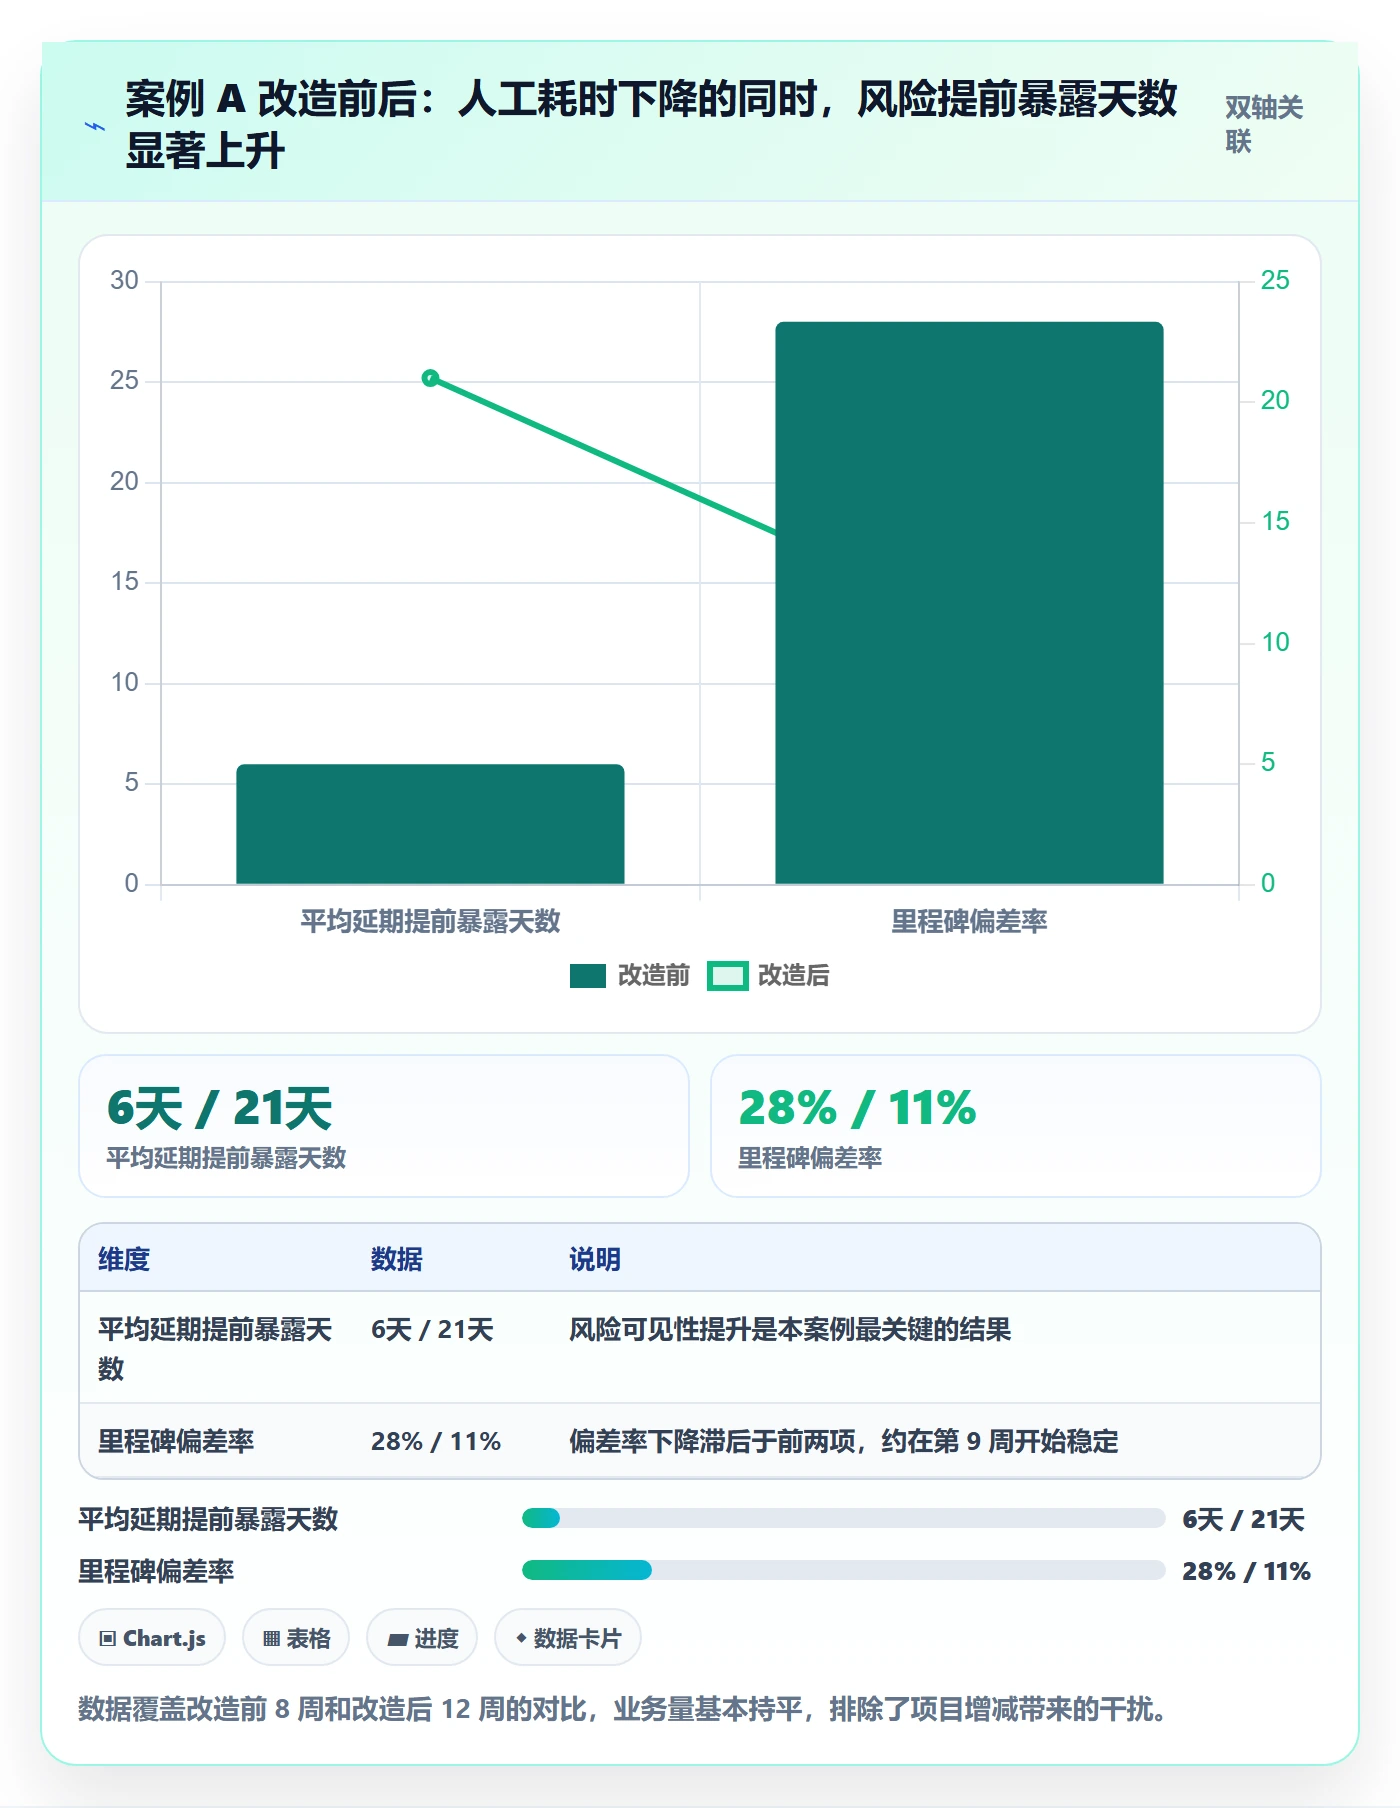Click the 平均延期提前暴露天数 progress bar

(843, 1518)
